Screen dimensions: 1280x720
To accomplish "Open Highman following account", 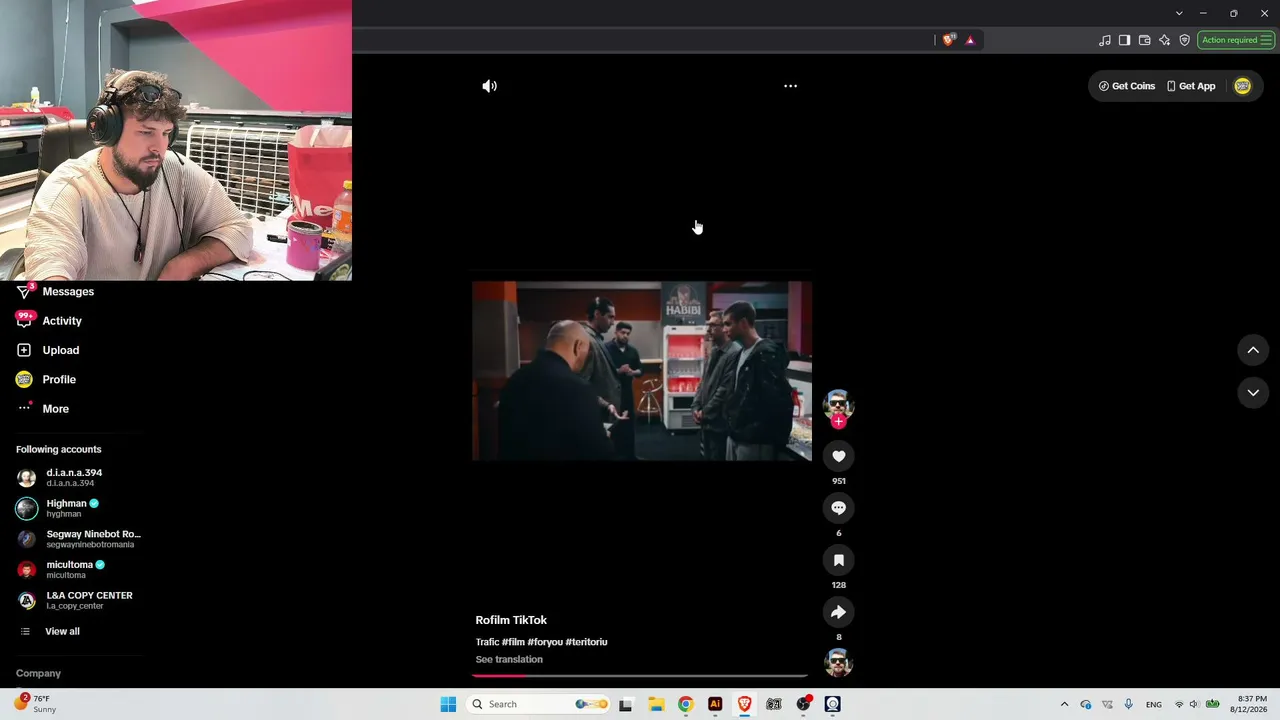I will coord(58,508).
